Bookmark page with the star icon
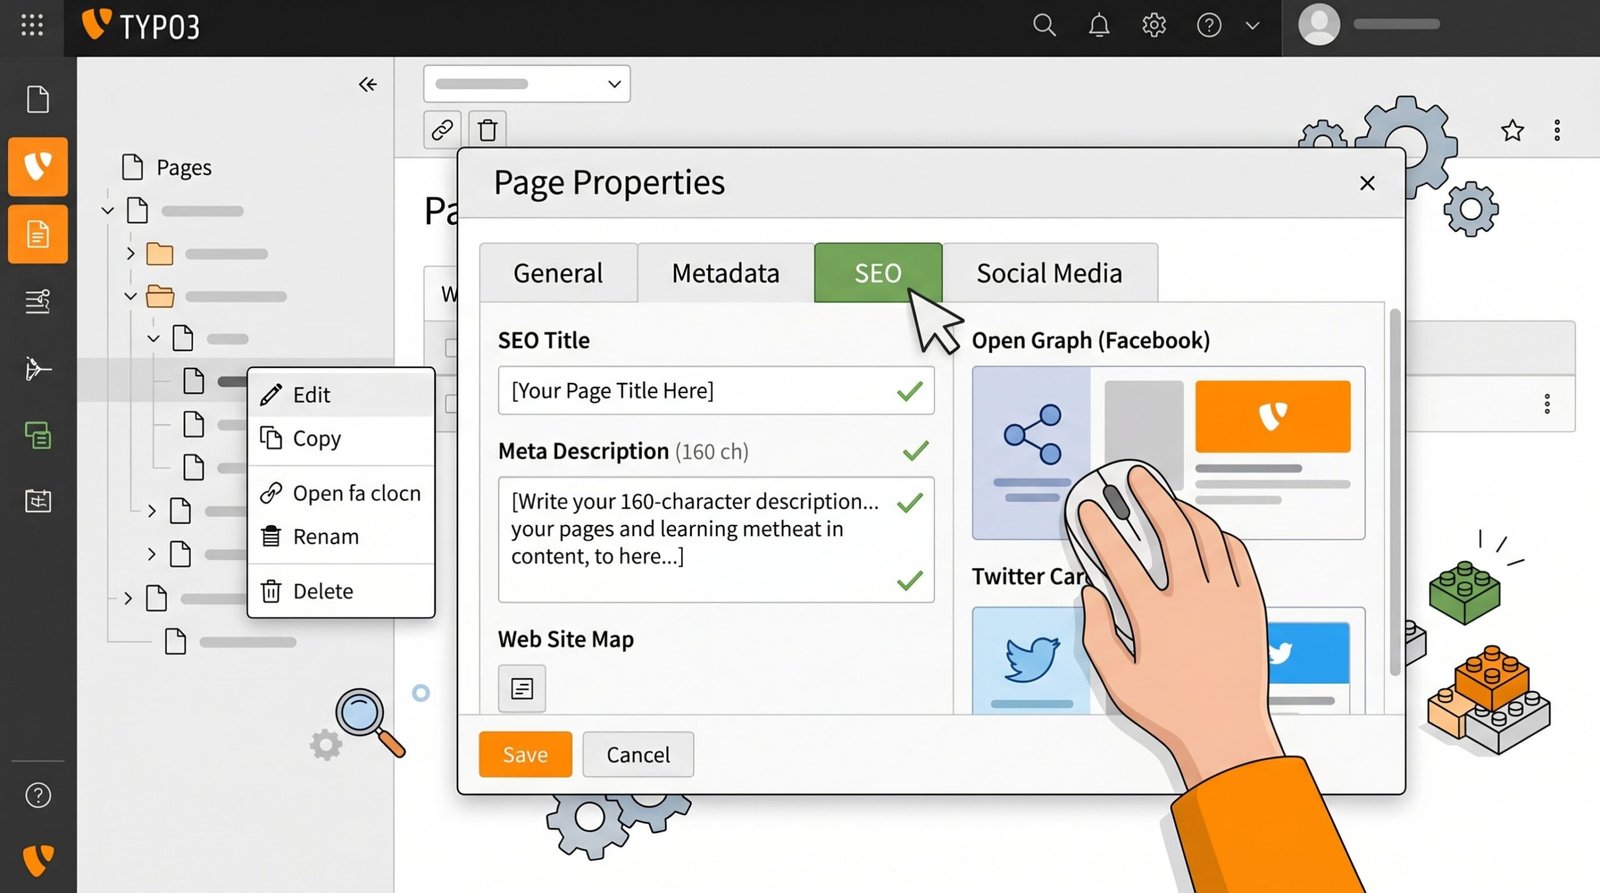 coord(1512,130)
